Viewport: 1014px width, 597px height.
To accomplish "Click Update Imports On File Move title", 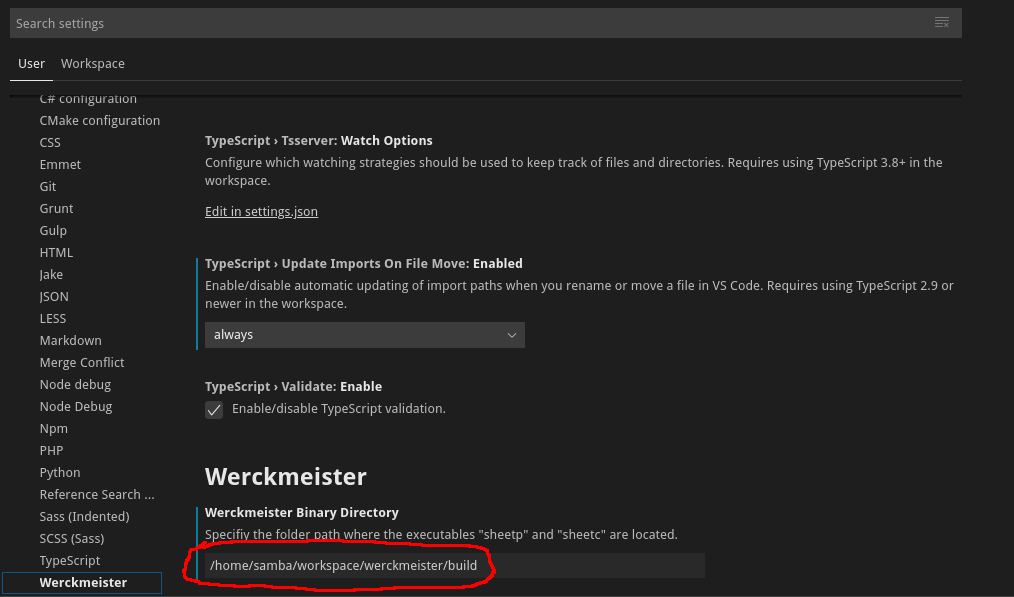I will [x=363, y=263].
